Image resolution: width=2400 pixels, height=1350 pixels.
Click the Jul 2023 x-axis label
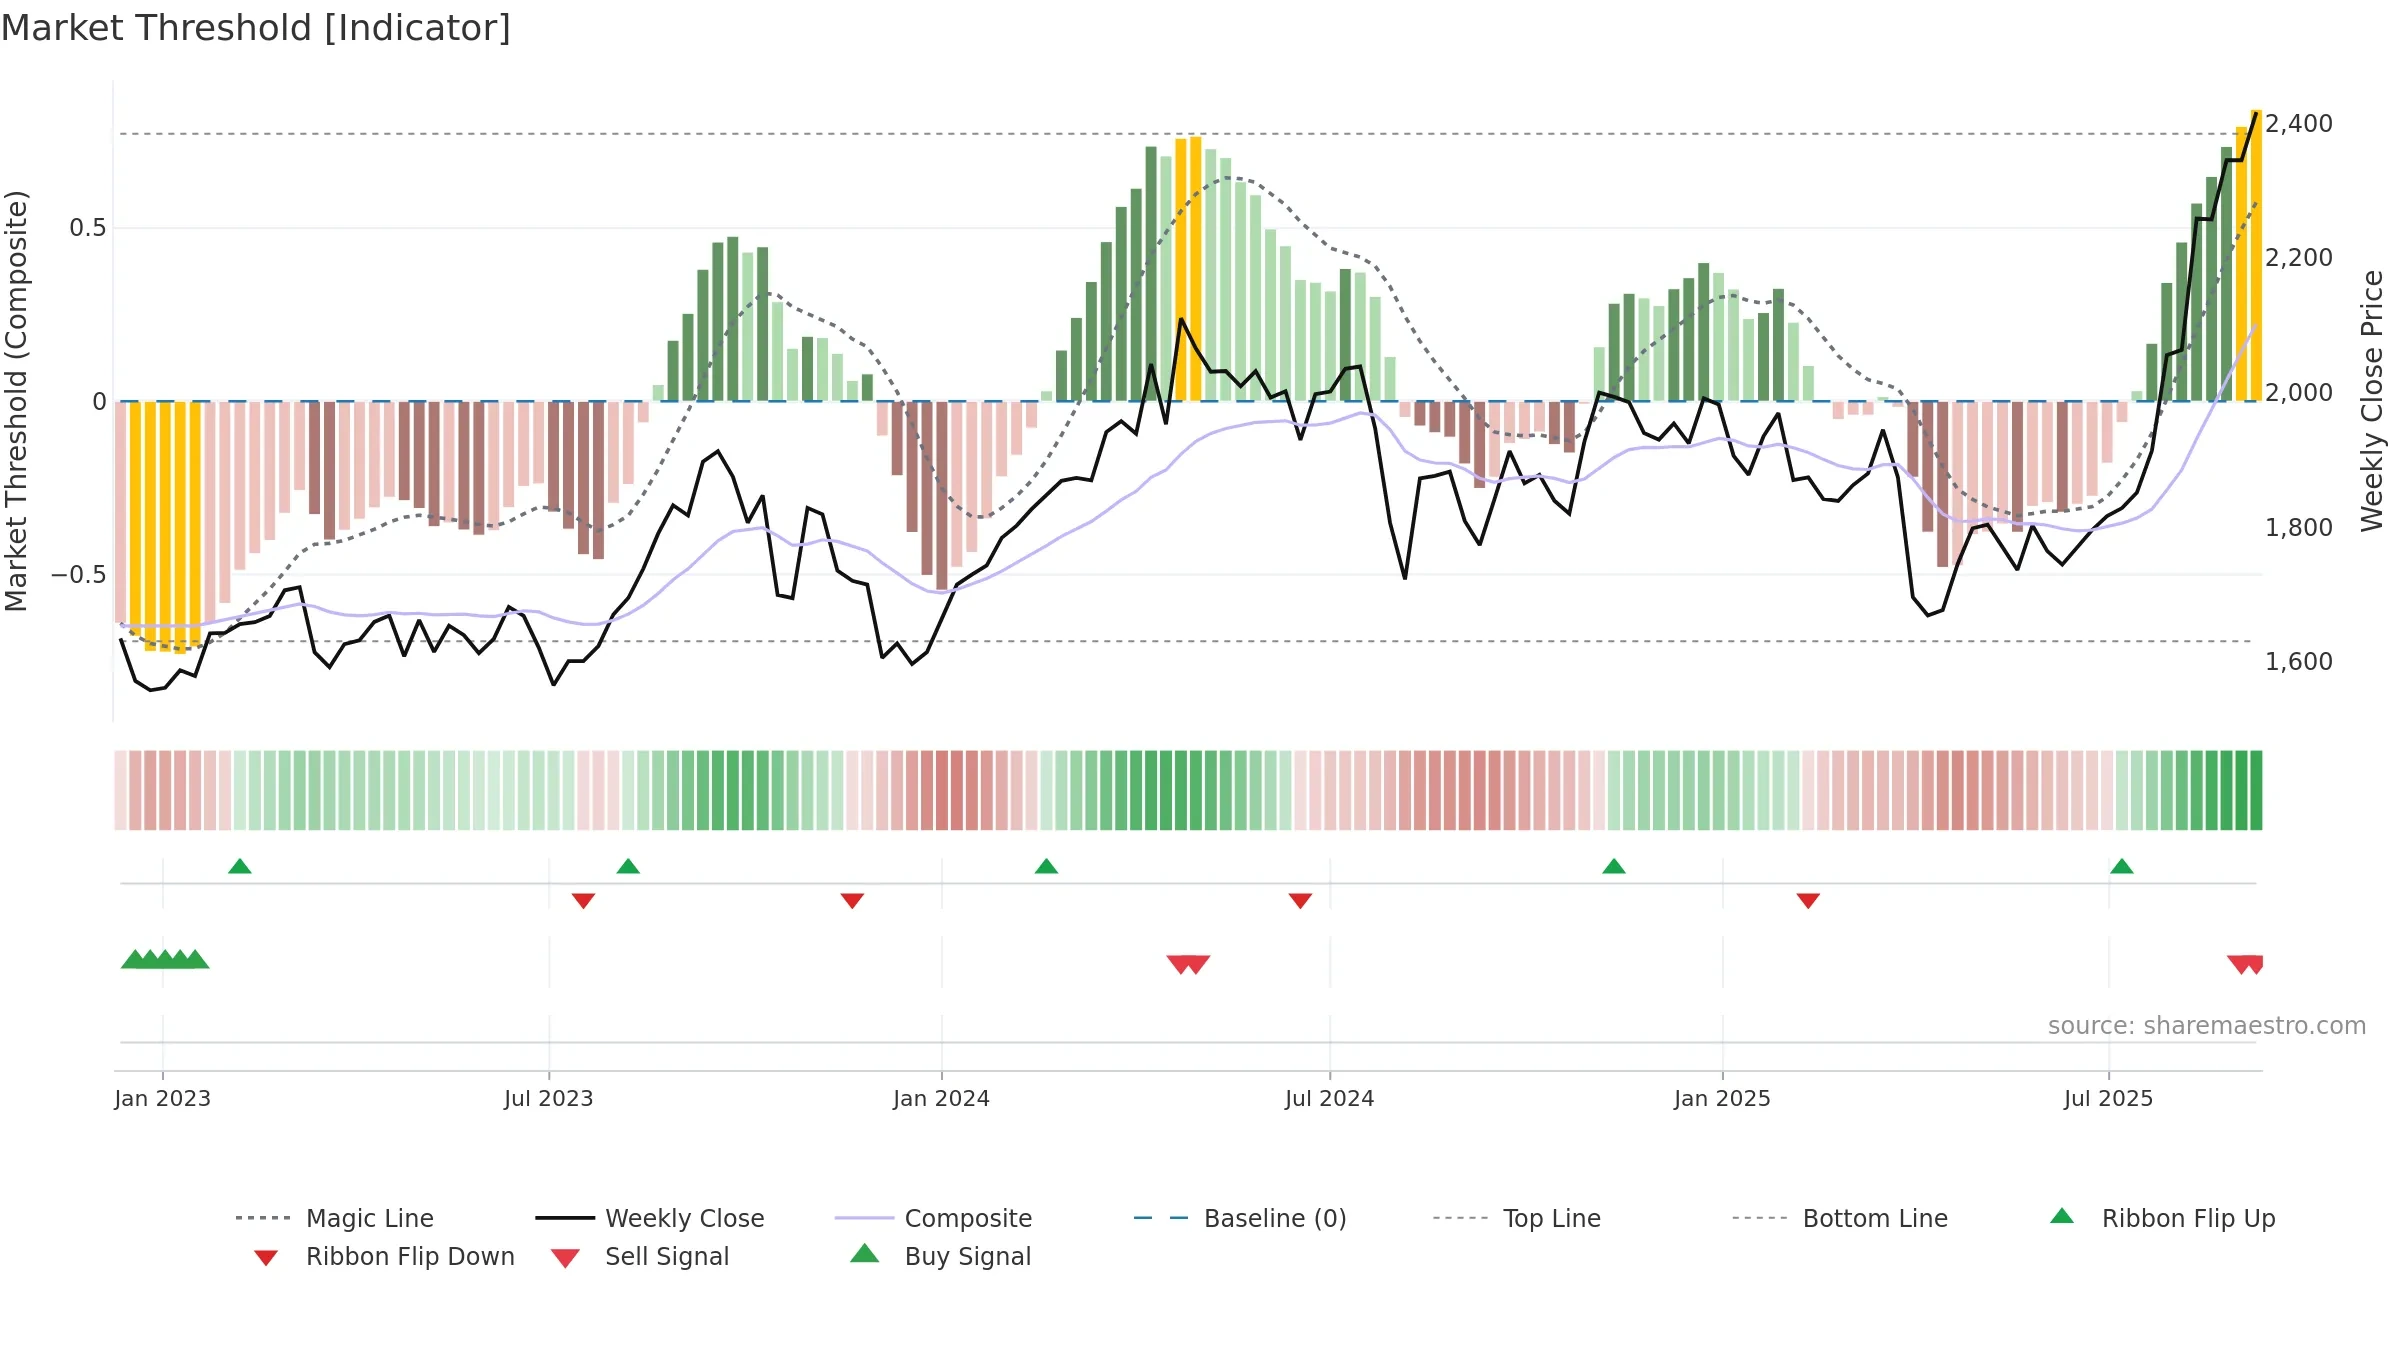pyautogui.click(x=549, y=1099)
